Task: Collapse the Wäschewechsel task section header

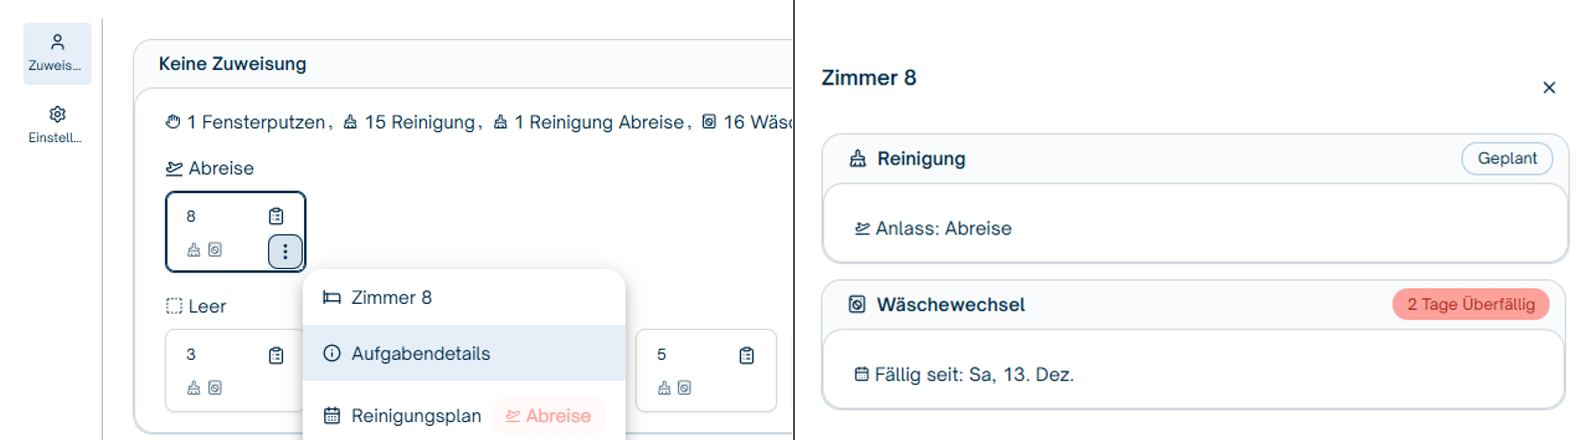Action: click(1100, 305)
